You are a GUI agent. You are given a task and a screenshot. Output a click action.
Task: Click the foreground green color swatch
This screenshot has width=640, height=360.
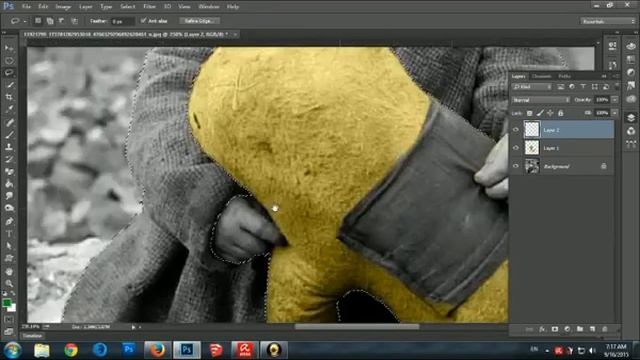(6, 303)
